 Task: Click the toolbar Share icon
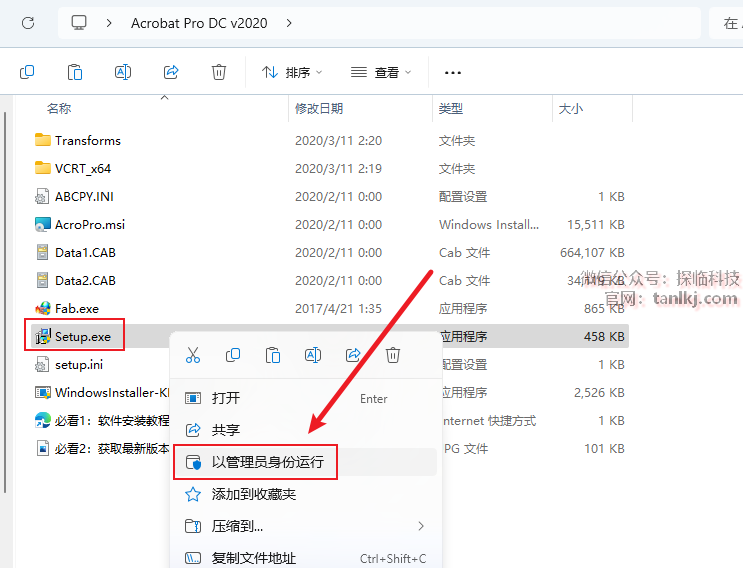(171, 72)
